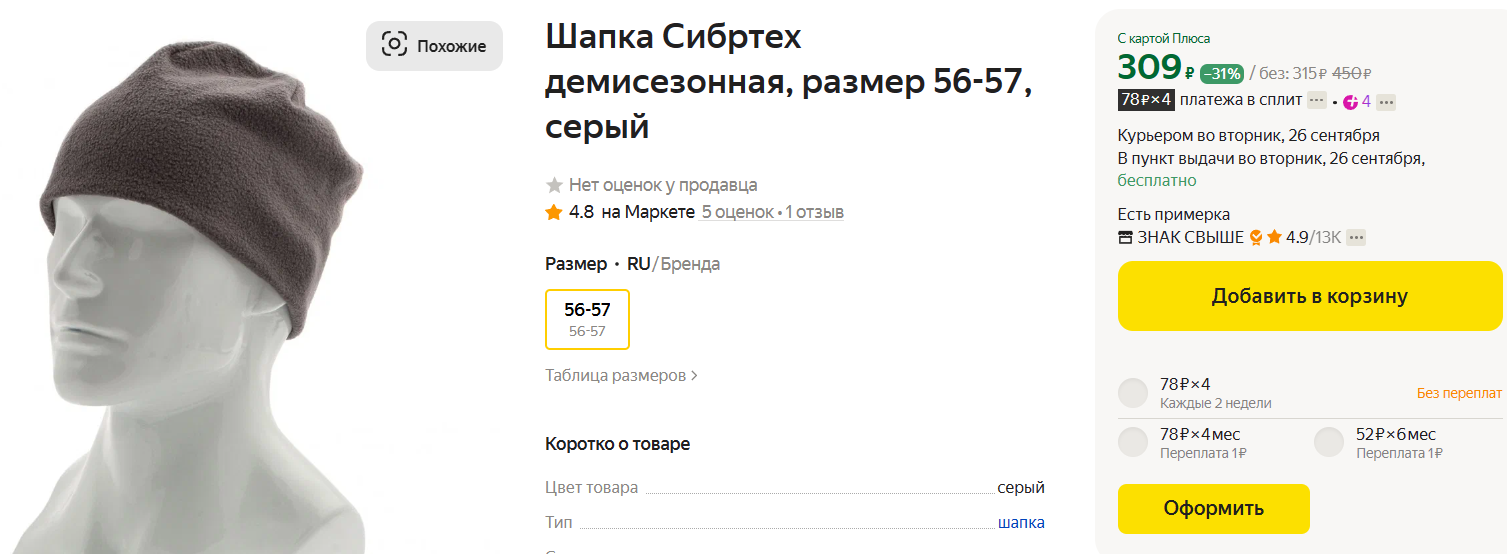Switch size system to Бренда
The height and width of the screenshot is (554, 1507).
690,264
